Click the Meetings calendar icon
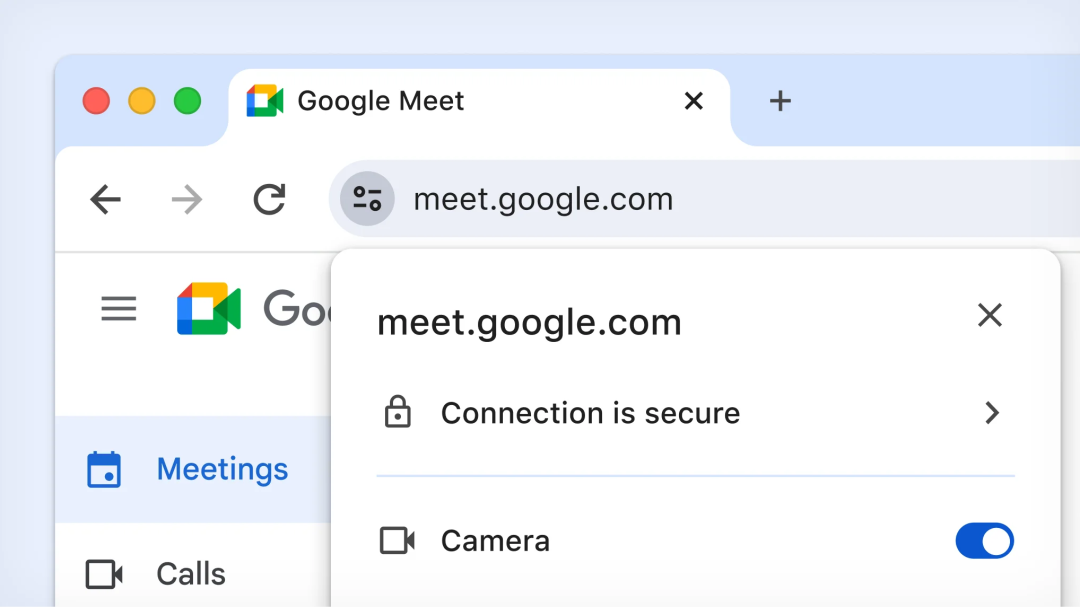1080x607 pixels. [104, 469]
